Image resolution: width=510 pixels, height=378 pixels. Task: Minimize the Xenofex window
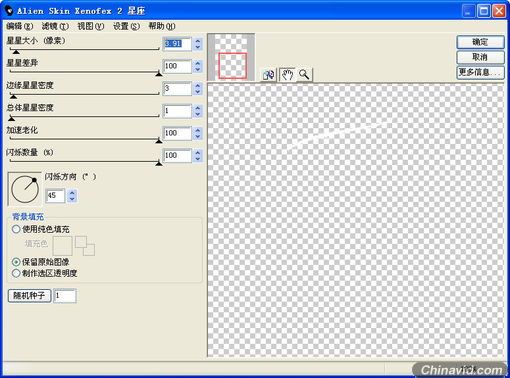[x=468, y=11]
